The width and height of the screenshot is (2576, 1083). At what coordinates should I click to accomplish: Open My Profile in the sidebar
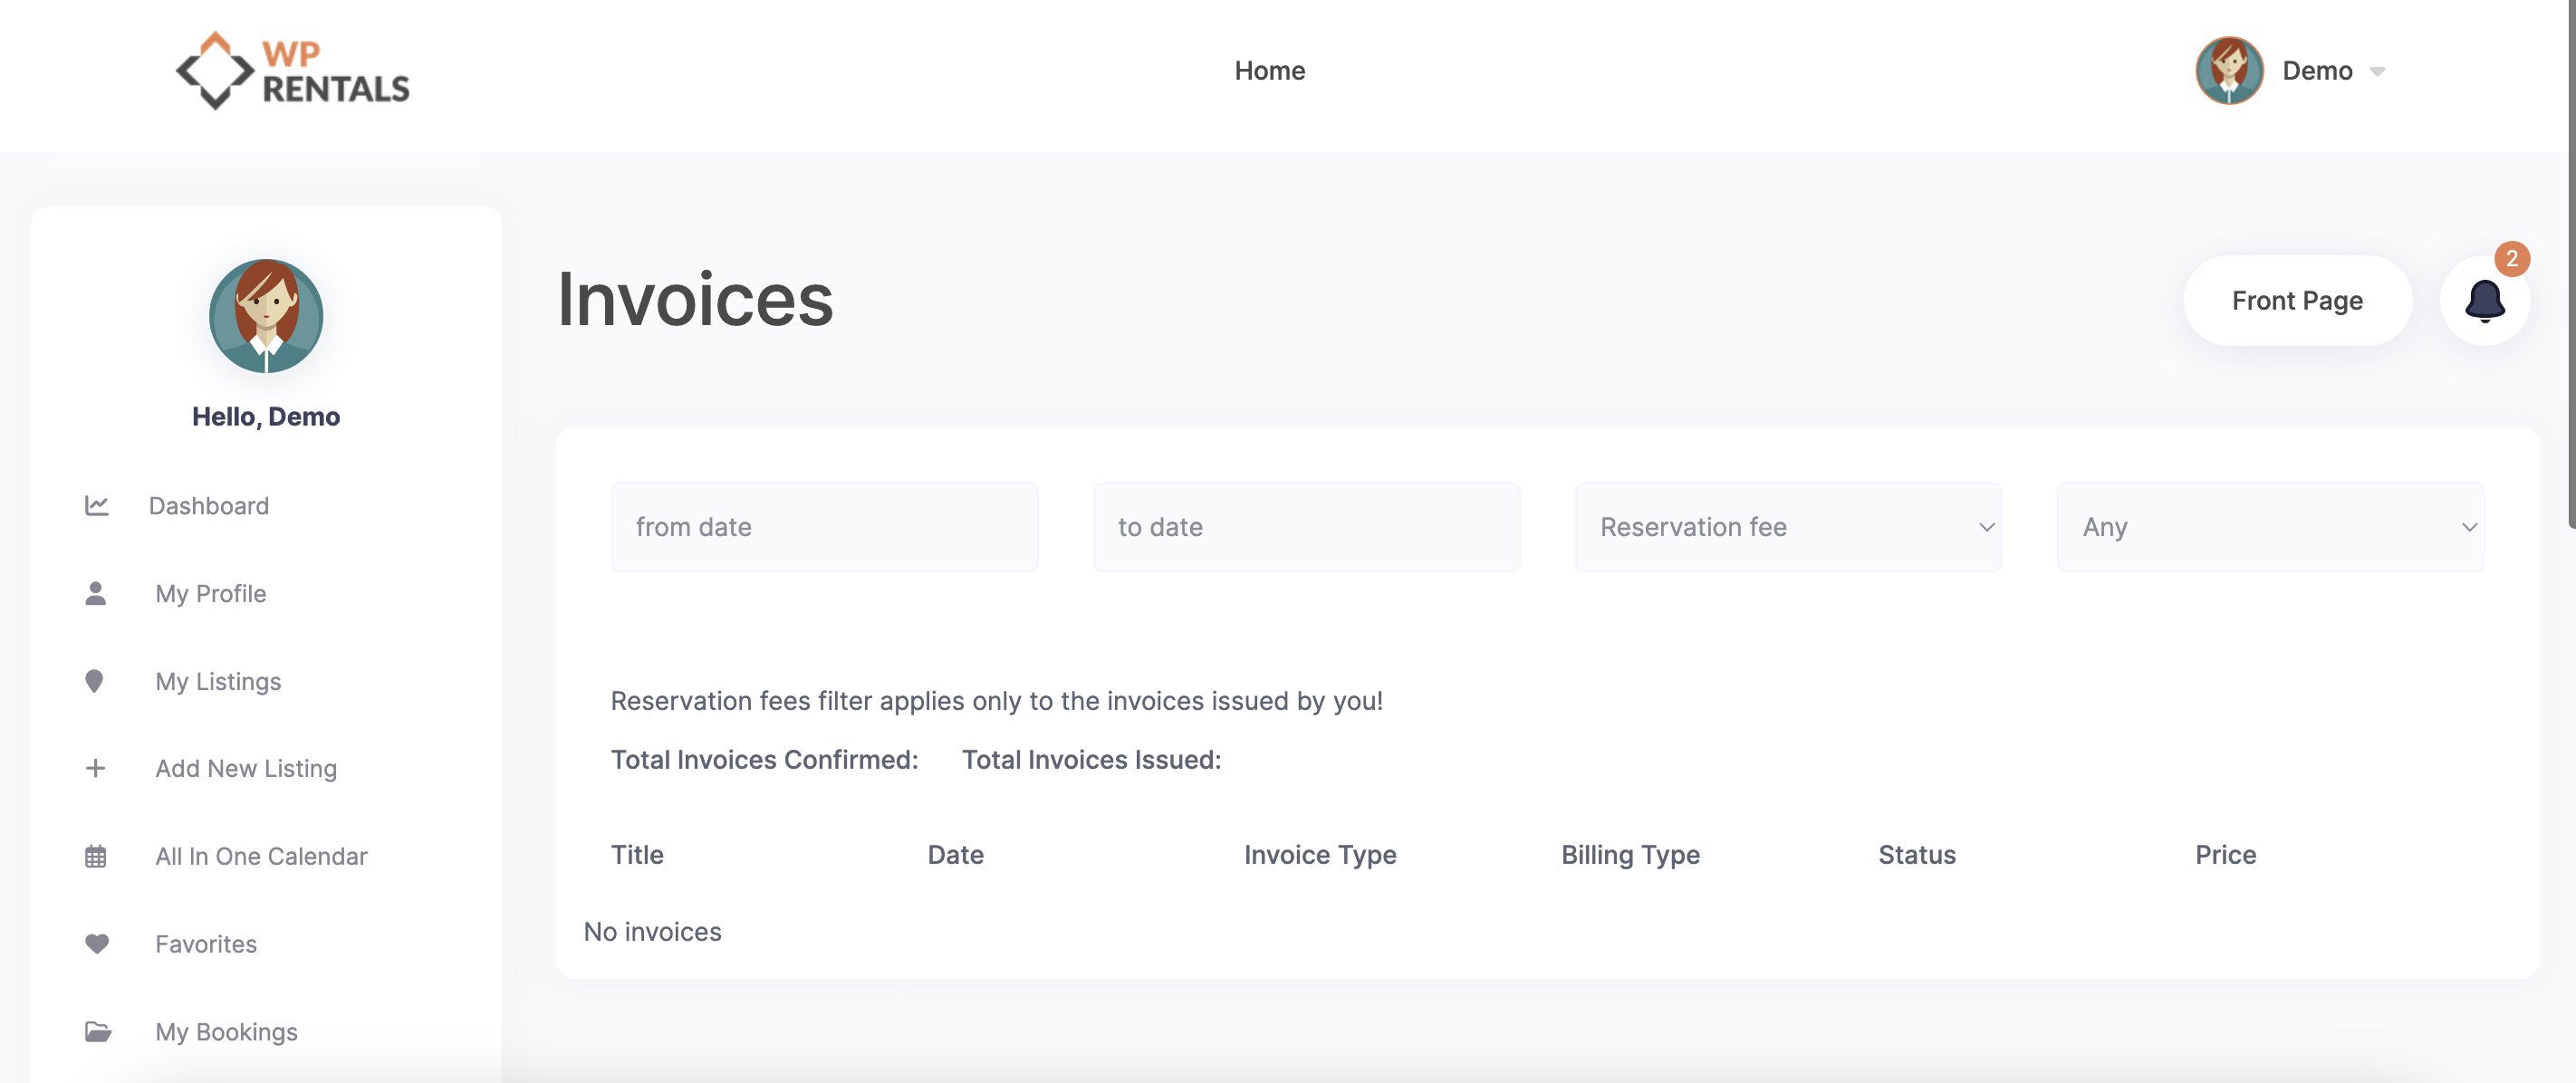[211, 594]
